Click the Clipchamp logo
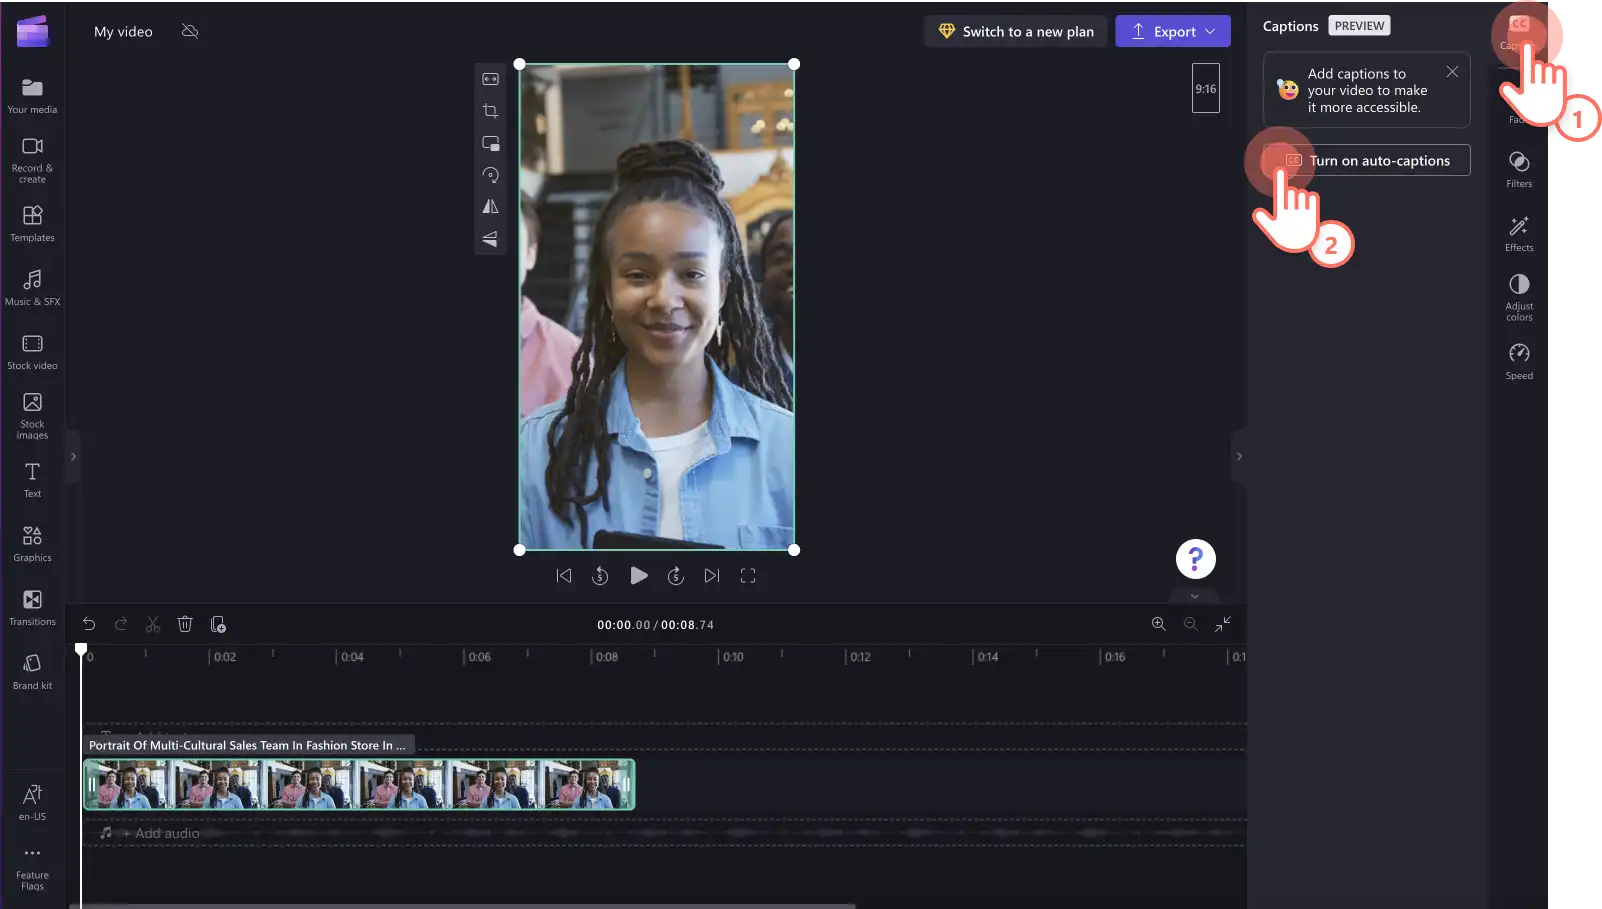 pos(32,31)
